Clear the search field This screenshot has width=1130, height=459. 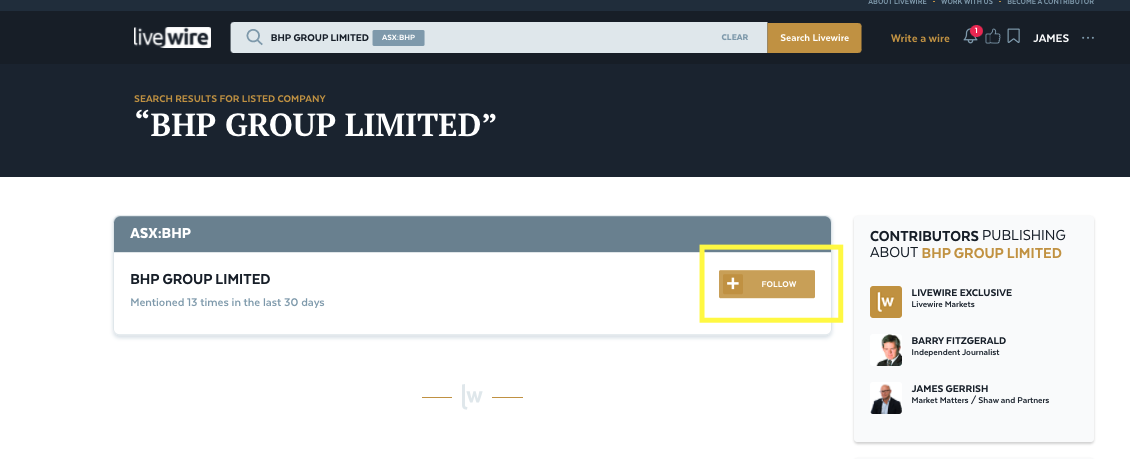[734, 38]
